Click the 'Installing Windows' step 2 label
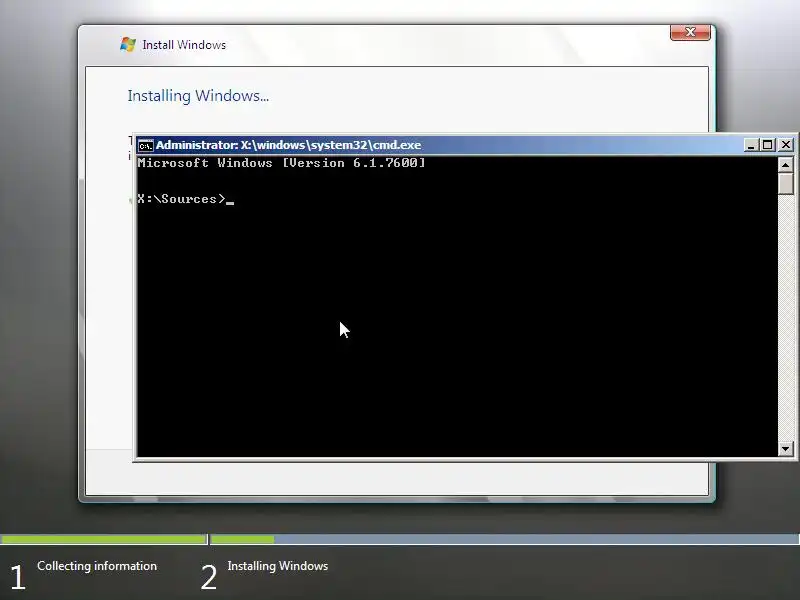Image resolution: width=800 pixels, height=600 pixels. [x=278, y=566]
